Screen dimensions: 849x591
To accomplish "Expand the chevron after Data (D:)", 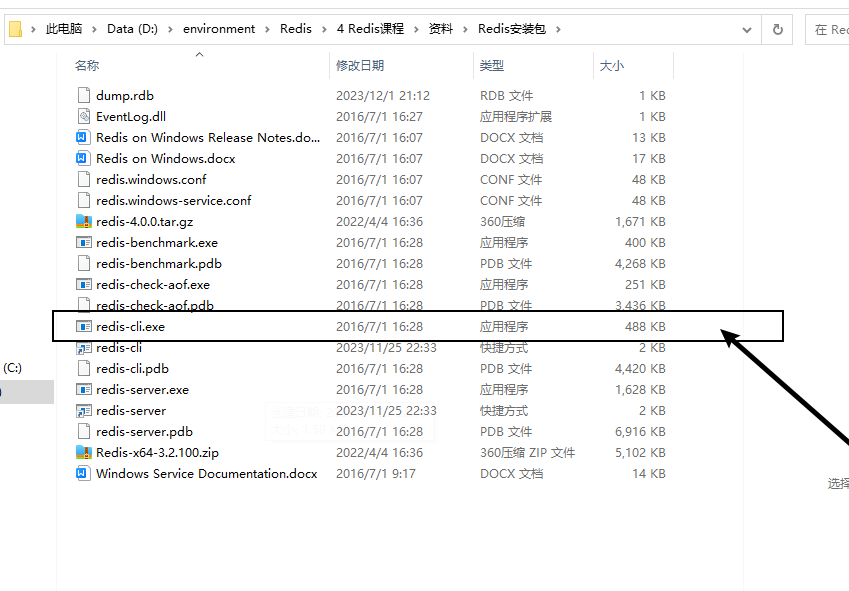I will click(170, 29).
